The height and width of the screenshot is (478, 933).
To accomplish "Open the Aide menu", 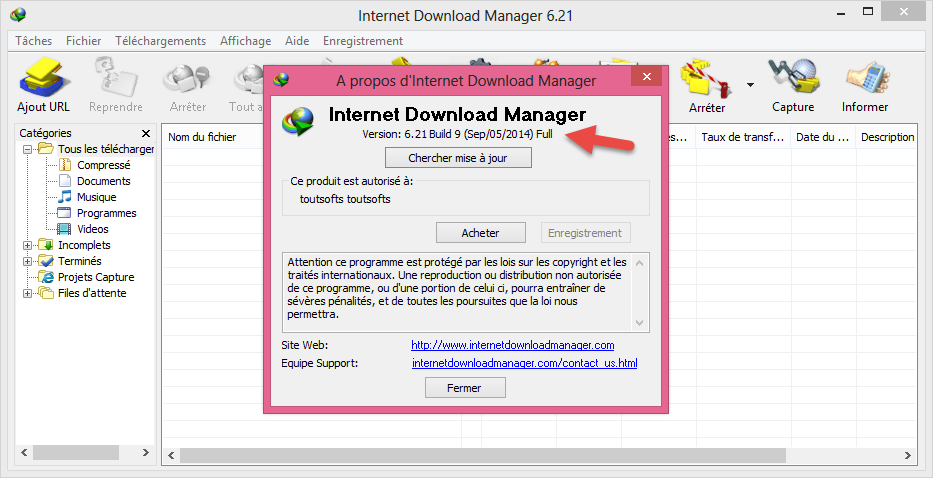I will click(297, 41).
